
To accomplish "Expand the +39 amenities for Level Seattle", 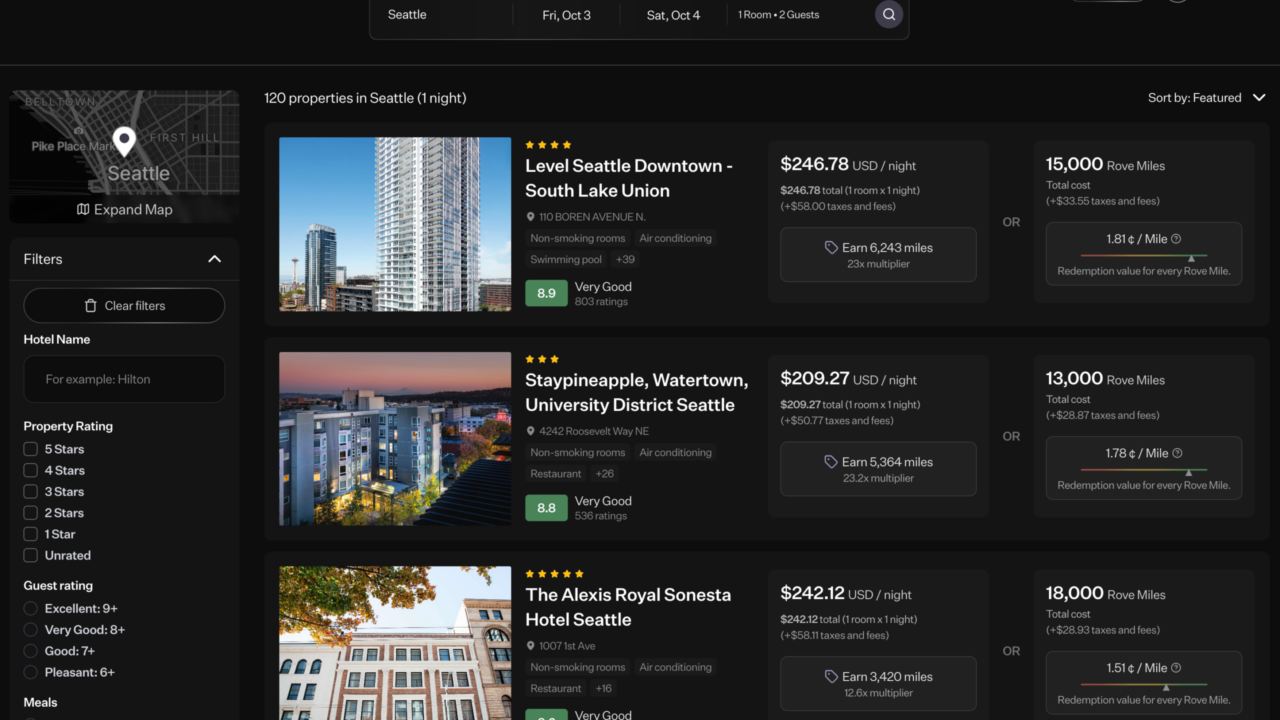I will (625, 260).
